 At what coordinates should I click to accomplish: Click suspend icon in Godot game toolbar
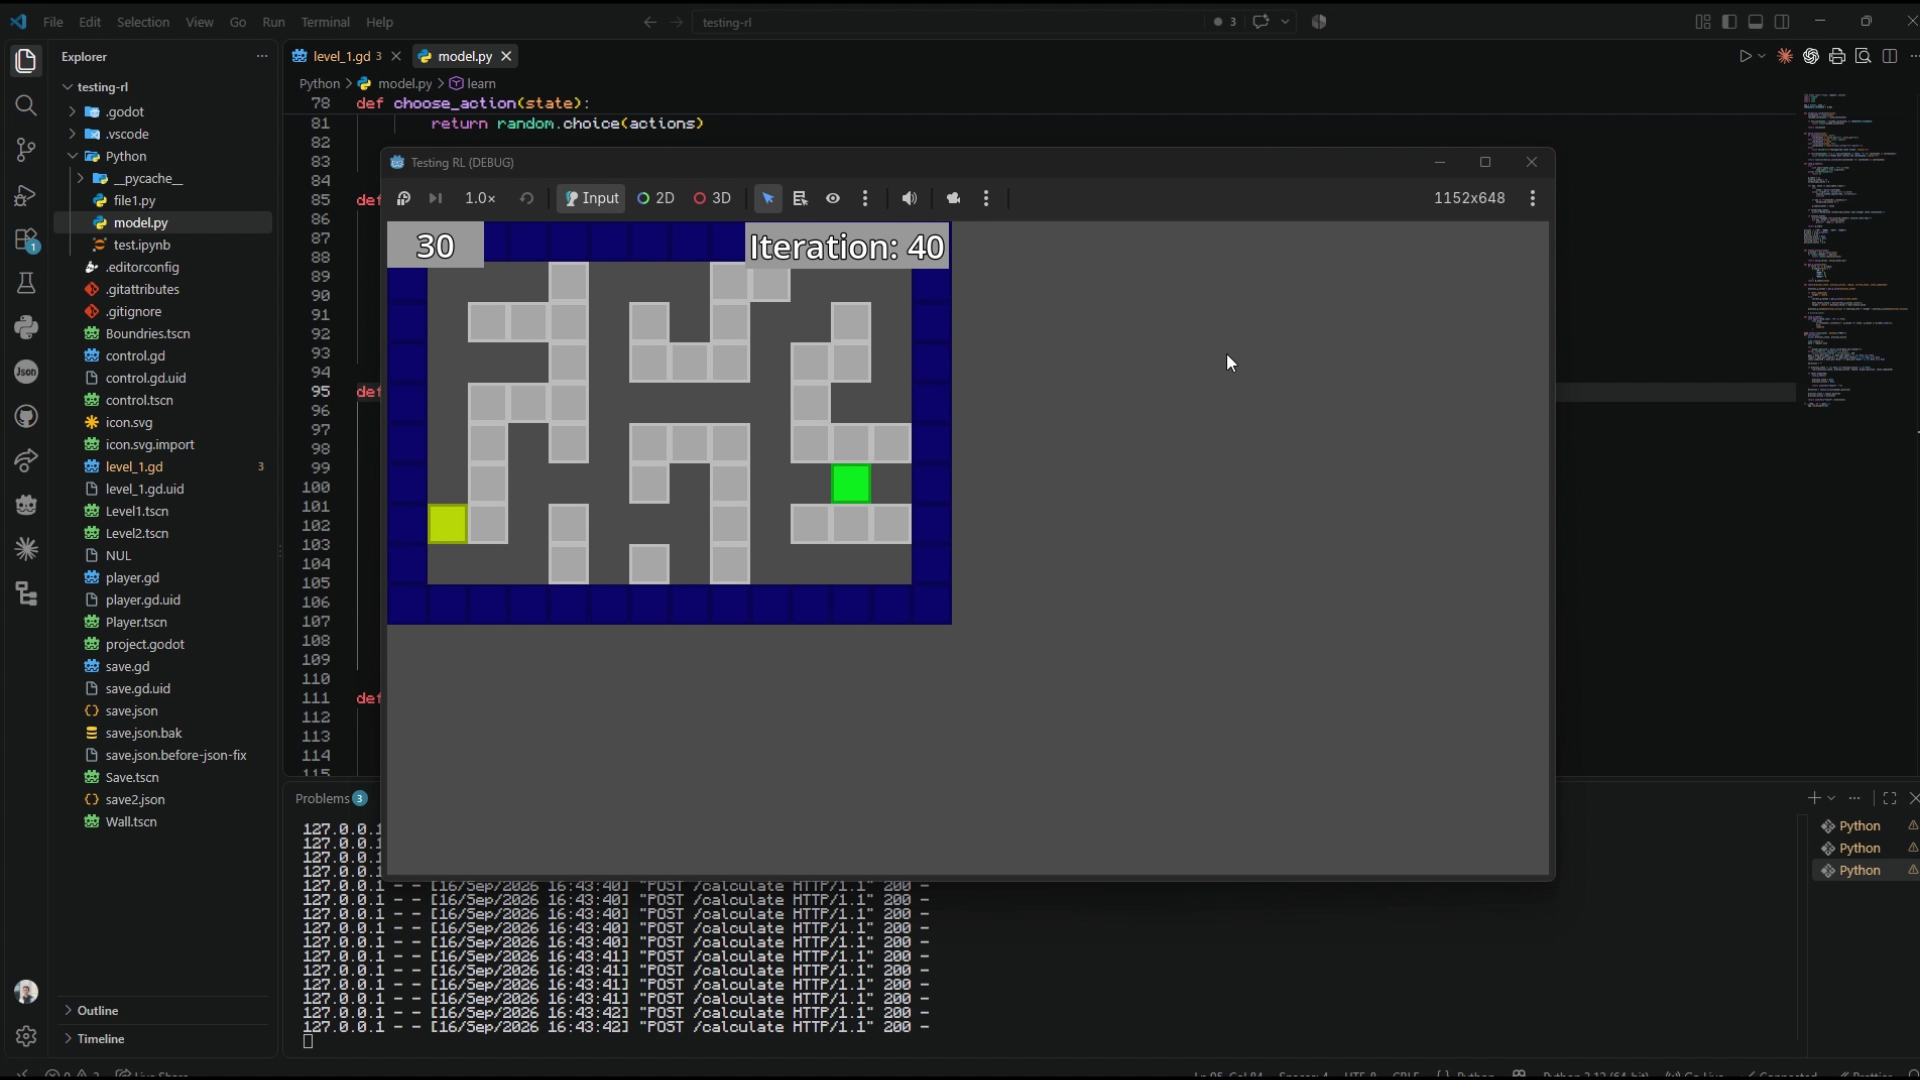tap(404, 198)
